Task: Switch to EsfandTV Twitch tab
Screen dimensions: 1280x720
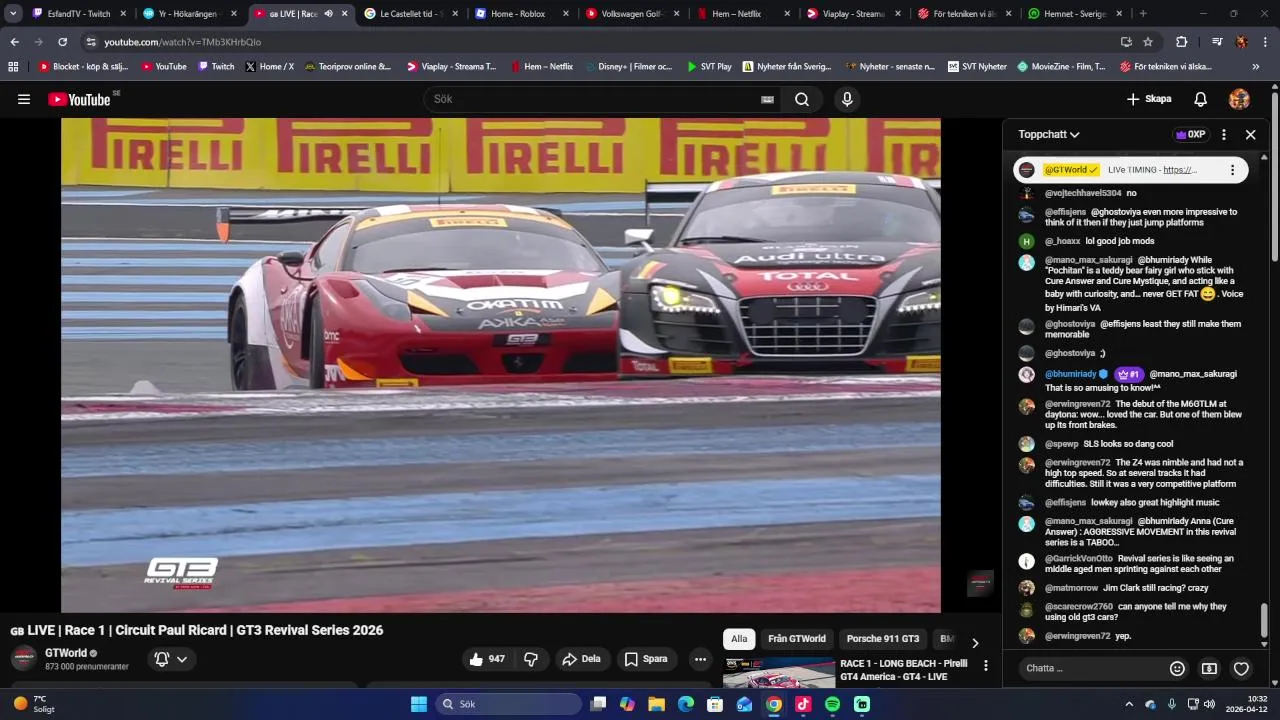Action: point(78,14)
